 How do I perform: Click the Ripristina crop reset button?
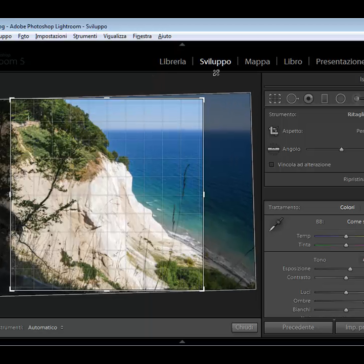pyautogui.click(x=354, y=179)
